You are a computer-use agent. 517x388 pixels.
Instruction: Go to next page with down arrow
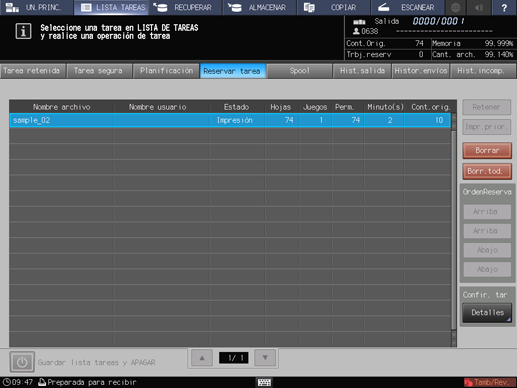coord(265,358)
